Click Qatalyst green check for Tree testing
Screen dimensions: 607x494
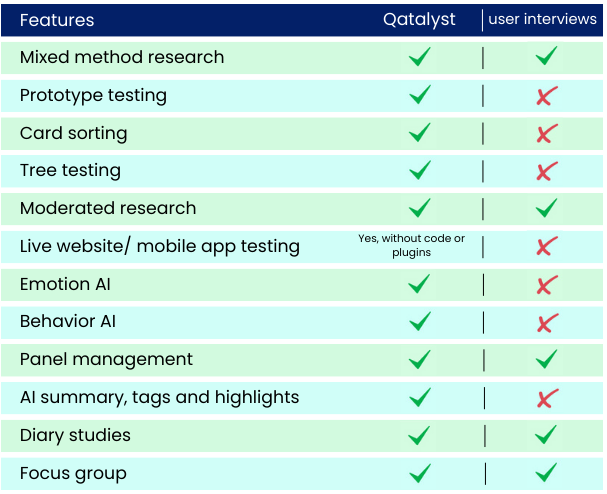420,170
